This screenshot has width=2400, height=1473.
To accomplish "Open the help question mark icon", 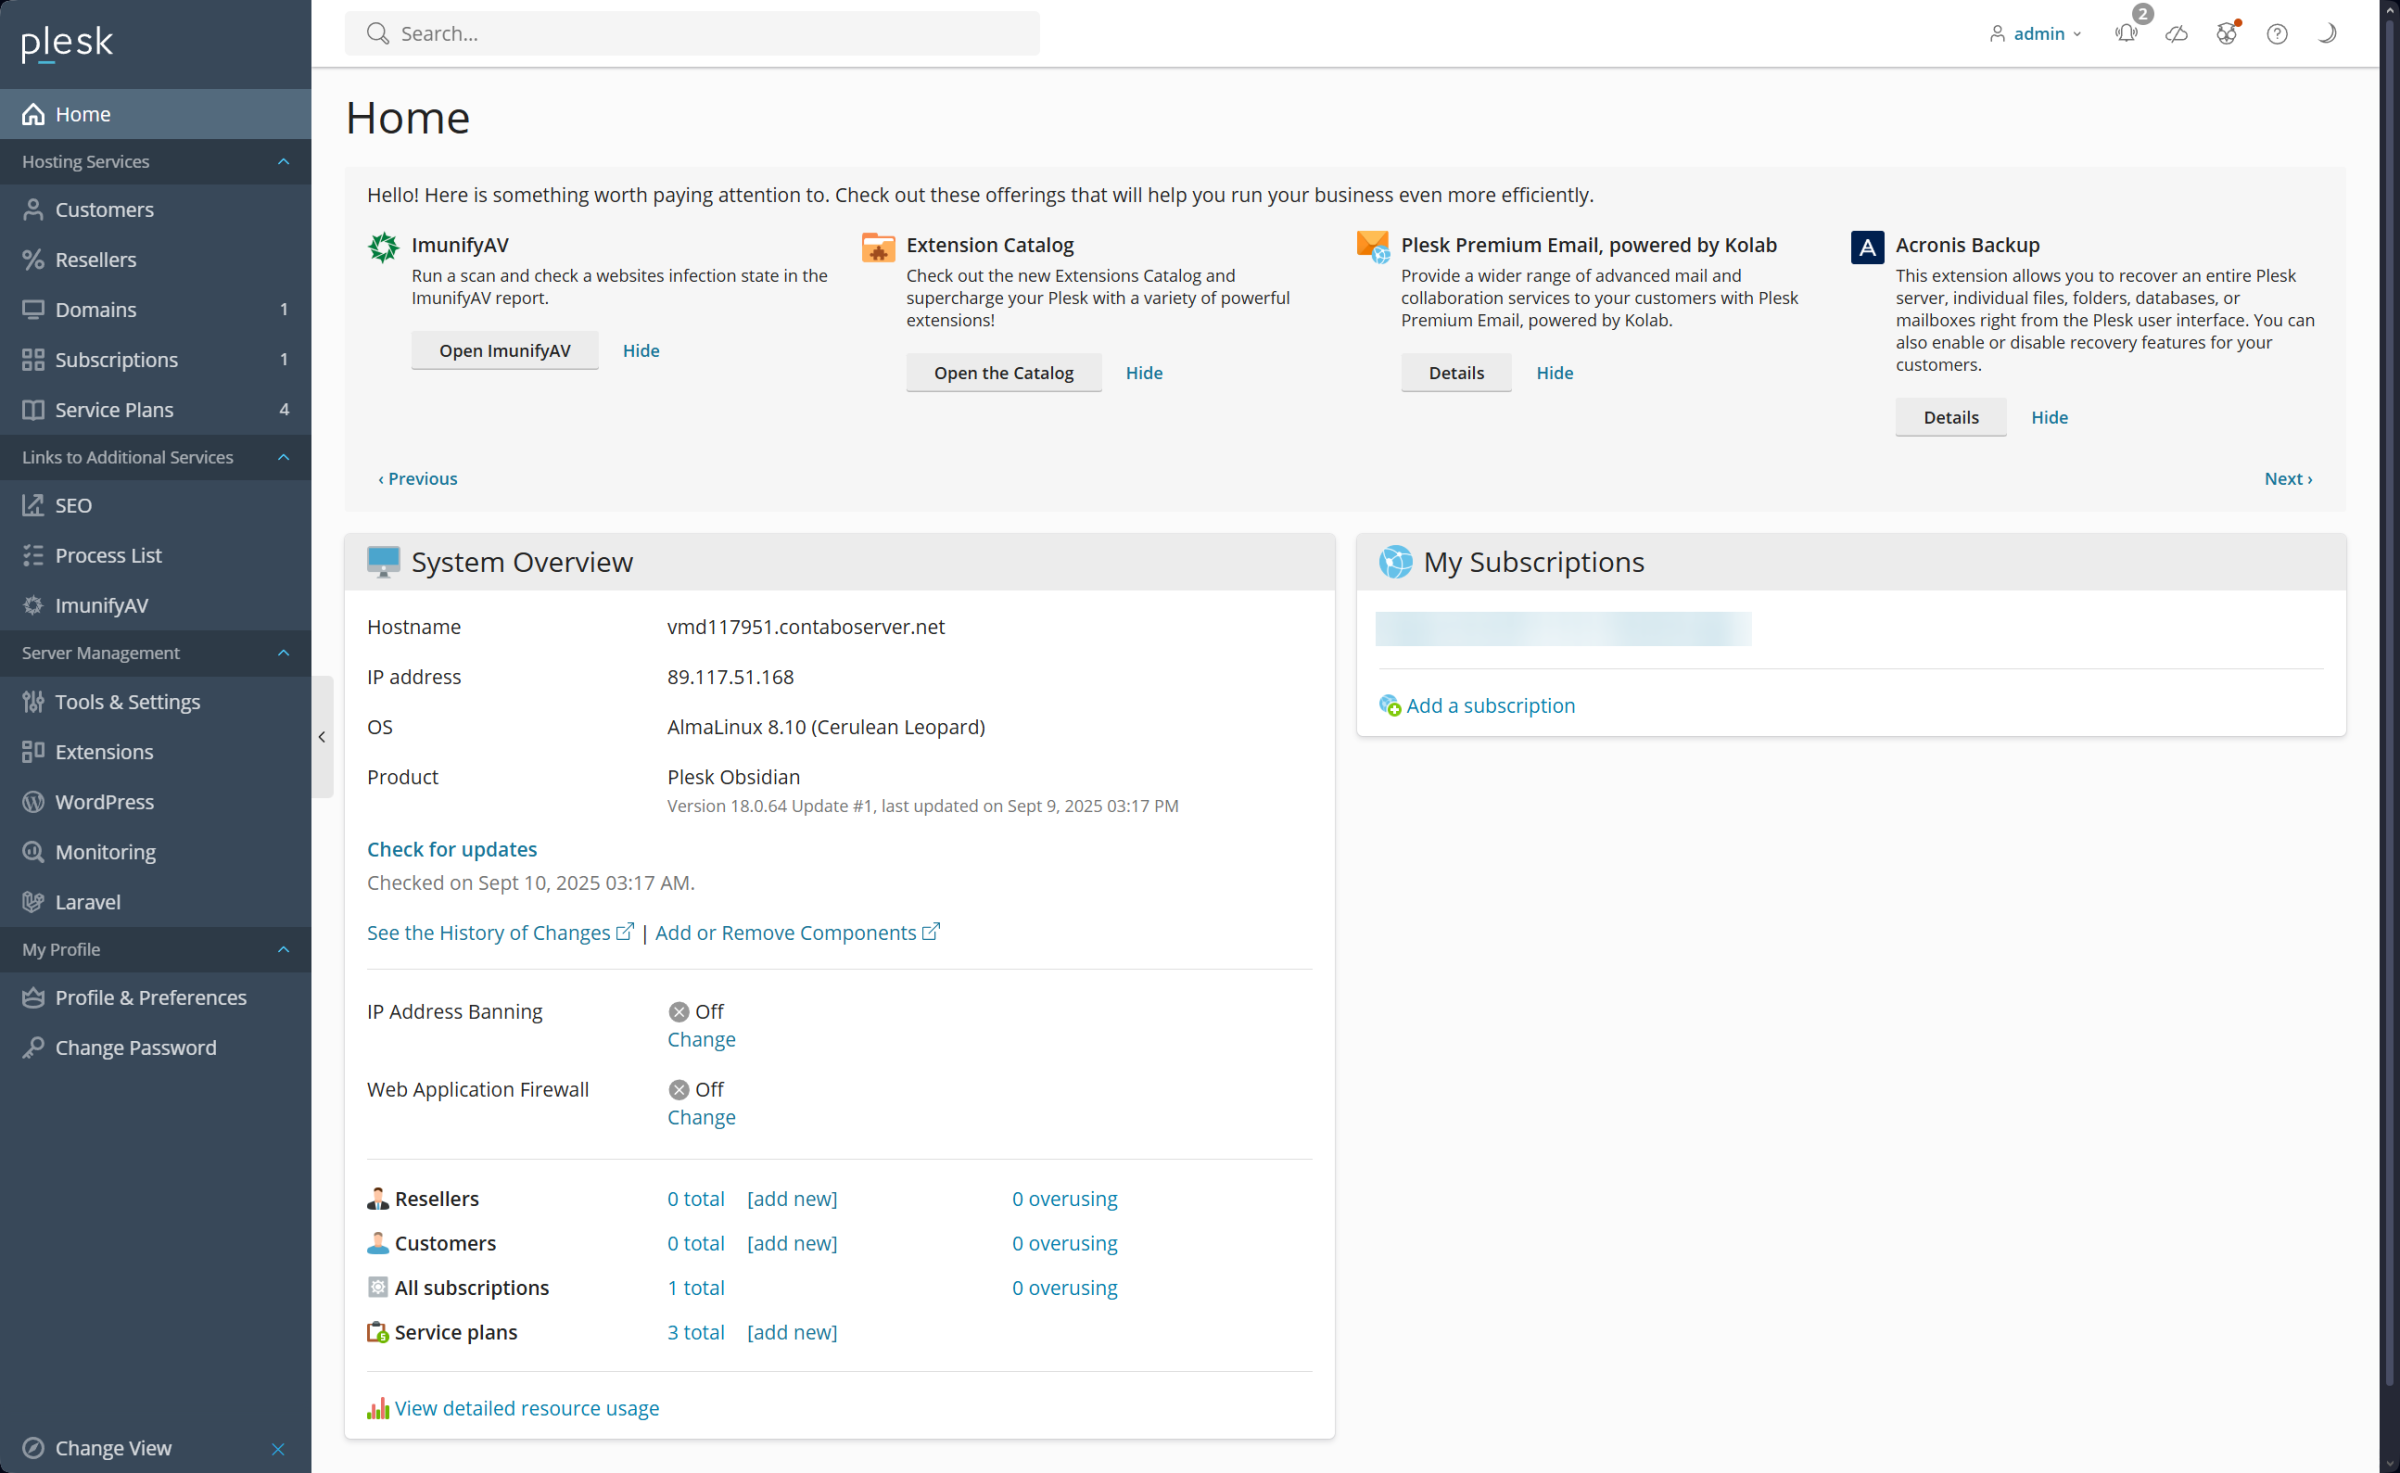I will point(2277,34).
